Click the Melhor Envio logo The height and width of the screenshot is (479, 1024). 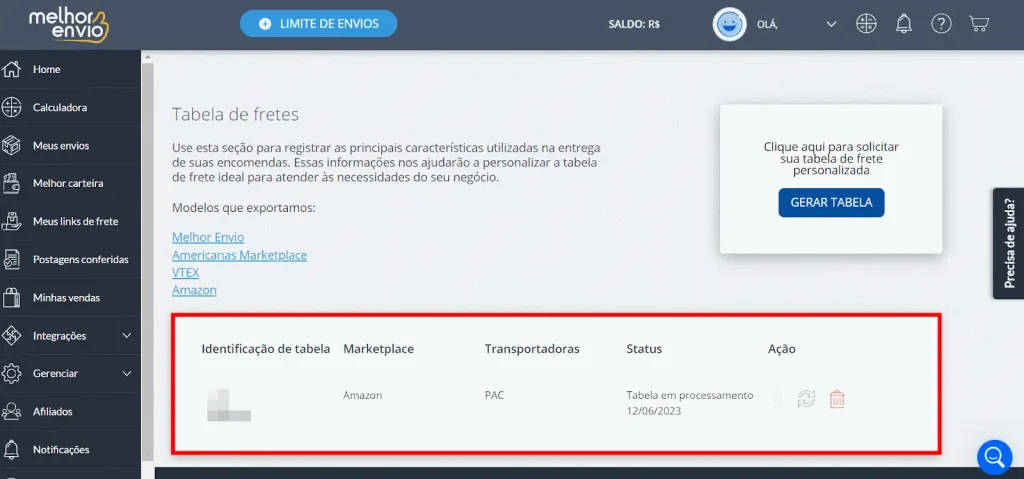[69, 25]
